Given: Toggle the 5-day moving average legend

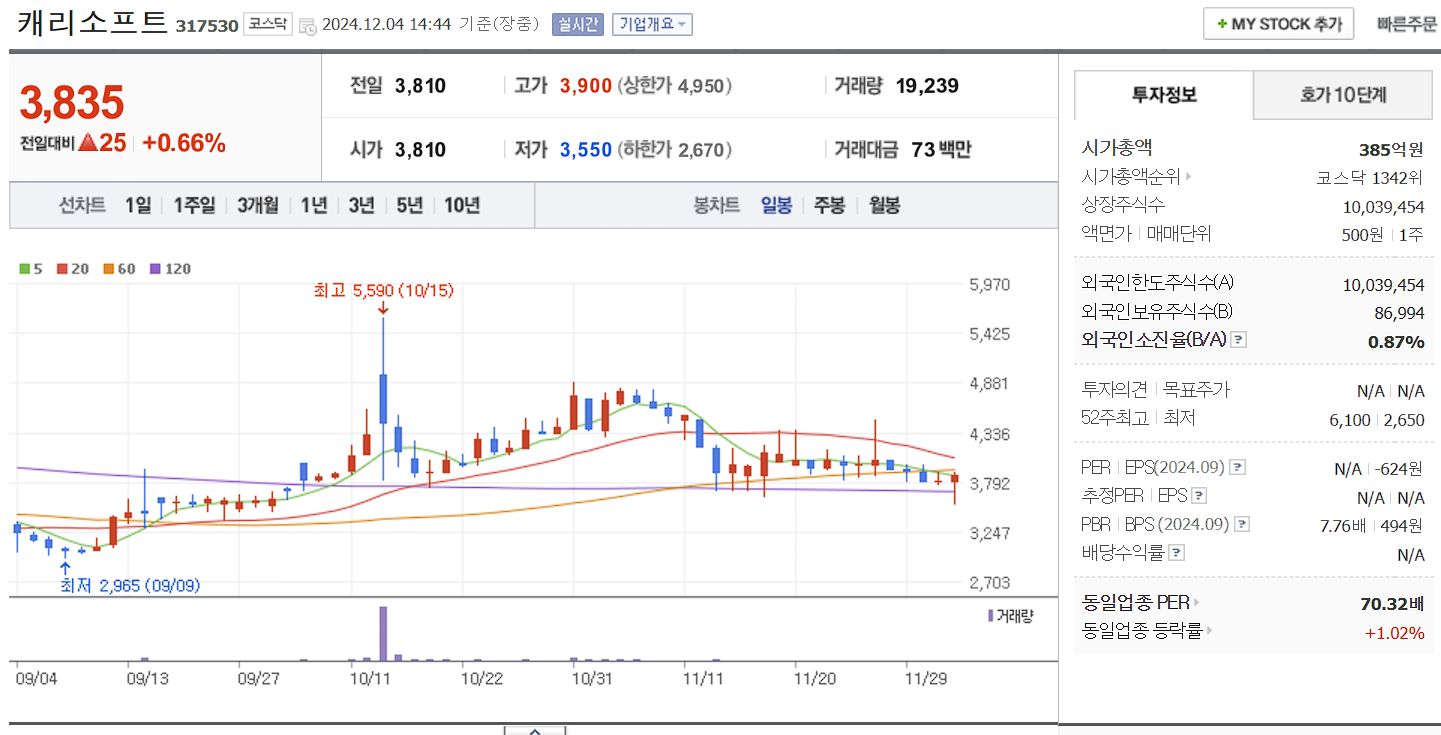Looking at the screenshot, I should 29,269.
